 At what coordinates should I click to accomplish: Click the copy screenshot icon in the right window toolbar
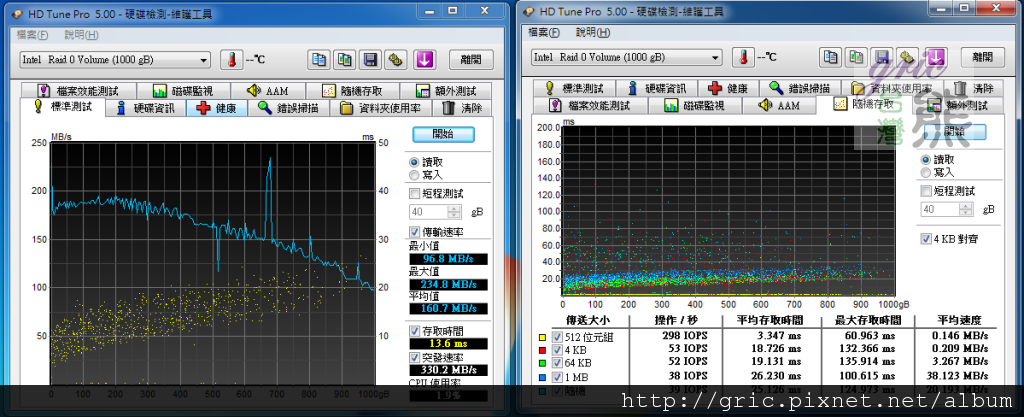click(856, 57)
